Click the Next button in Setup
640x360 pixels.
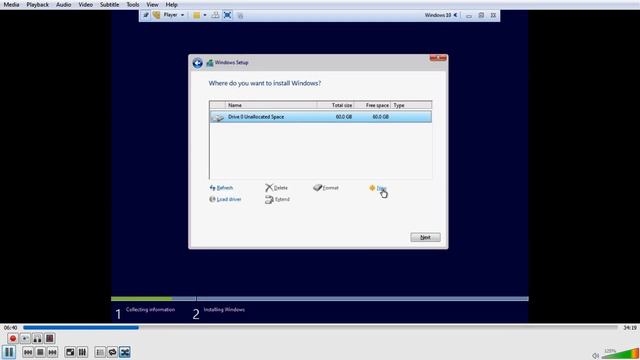tap(425, 237)
